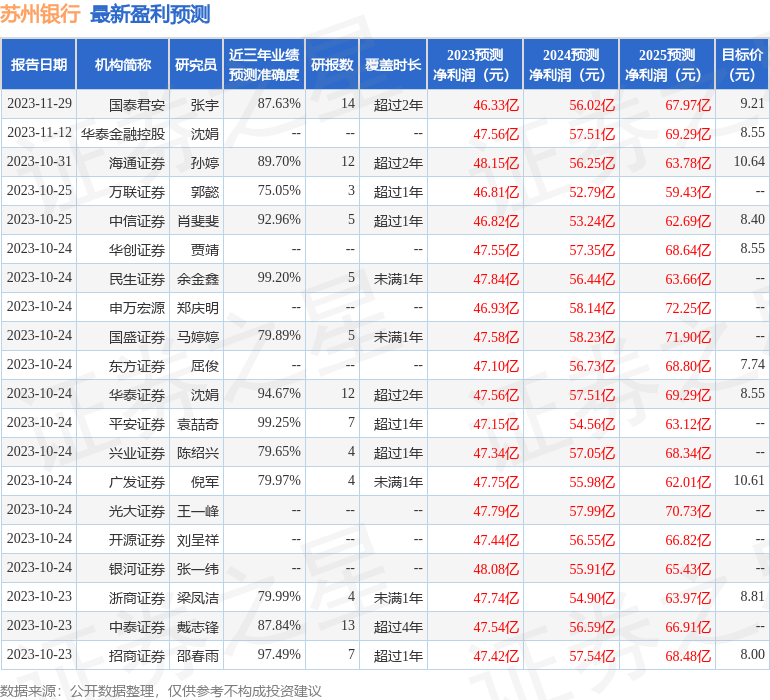The width and height of the screenshot is (770, 700).
Task: Click researcher name 马婷婷
Action: pyautogui.click(x=198, y=336)
